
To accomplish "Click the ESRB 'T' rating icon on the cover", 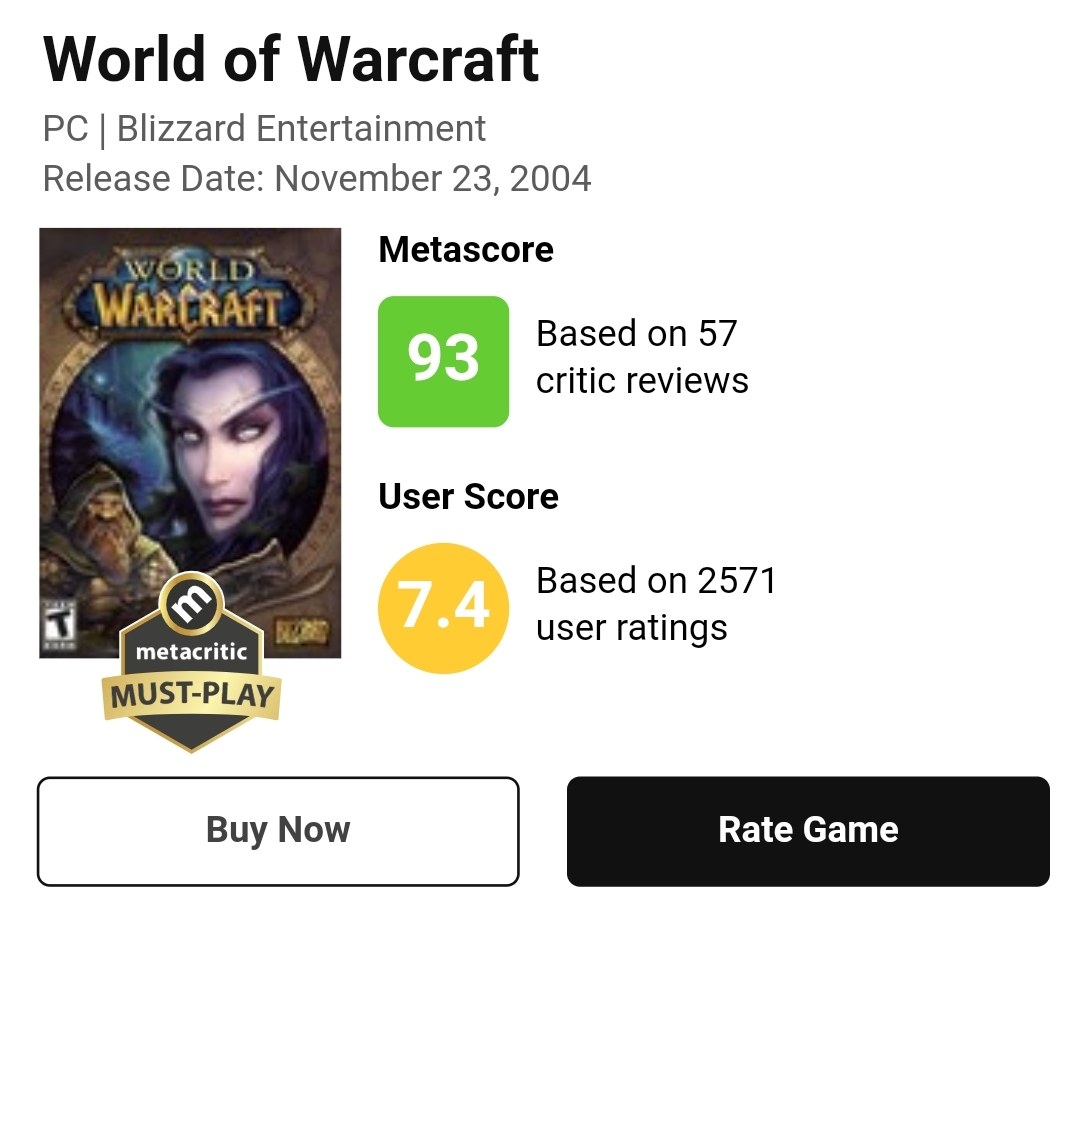I will [60, 624].
